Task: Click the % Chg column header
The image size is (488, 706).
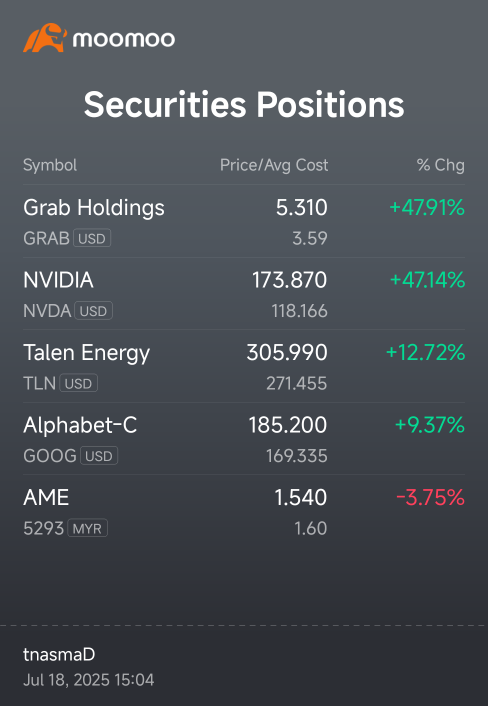Action: (x=440, y=165)
